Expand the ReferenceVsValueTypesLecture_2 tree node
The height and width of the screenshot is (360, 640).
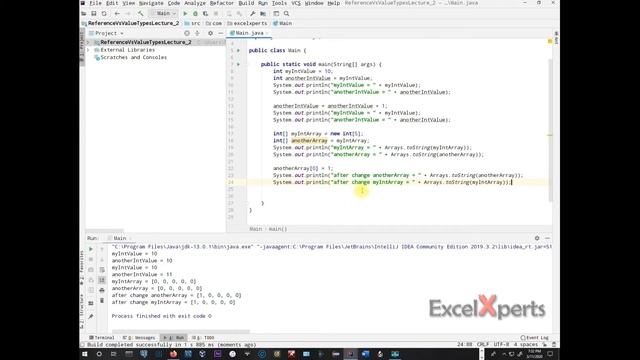(88, 42)
